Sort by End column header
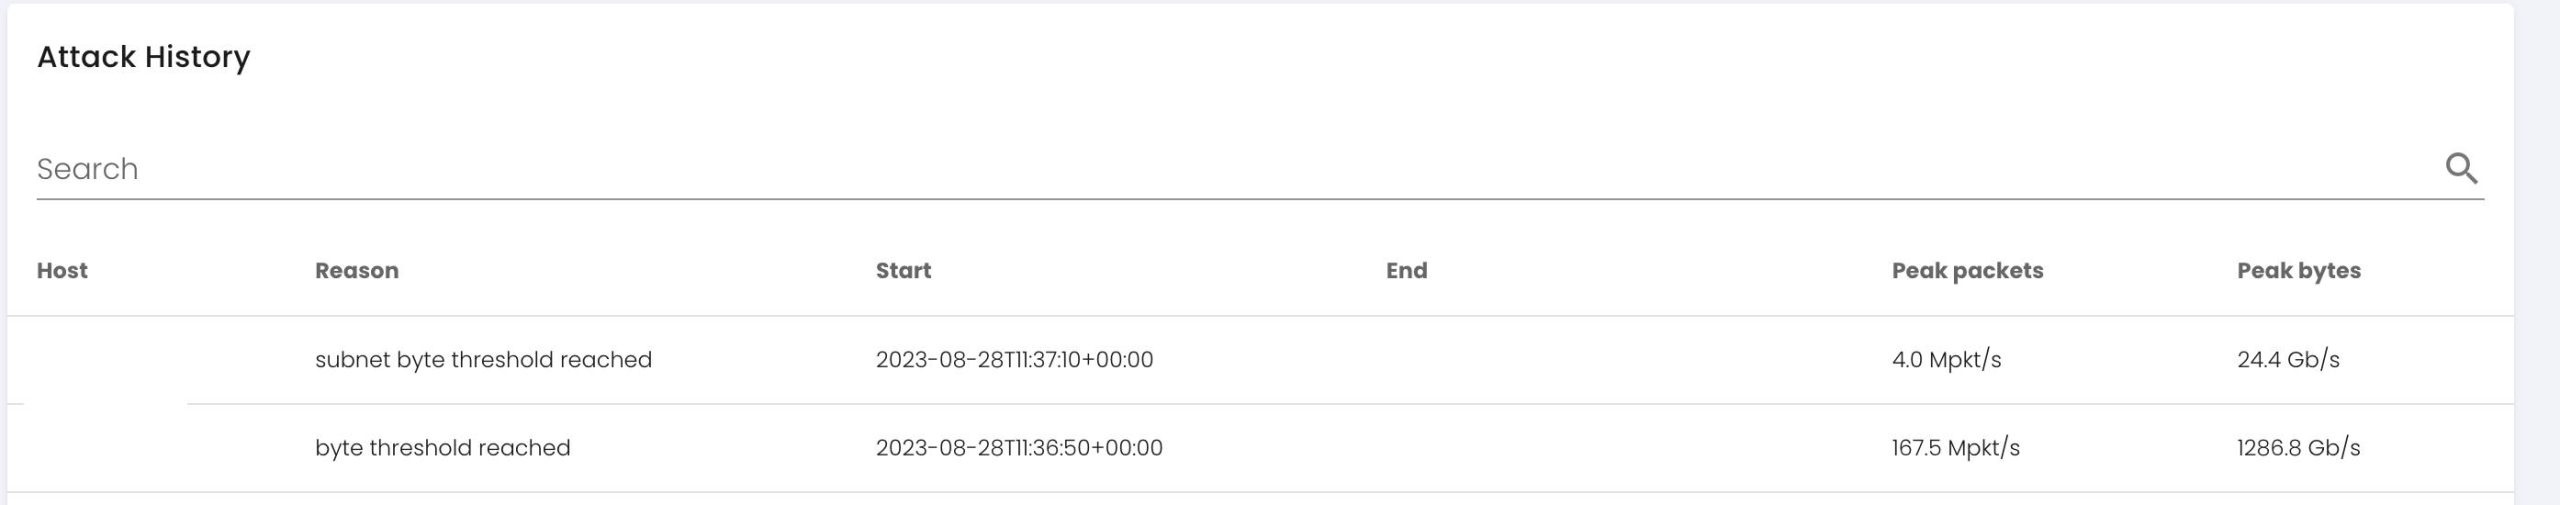Screen dimensions: 2560x505 point(1406,270)
